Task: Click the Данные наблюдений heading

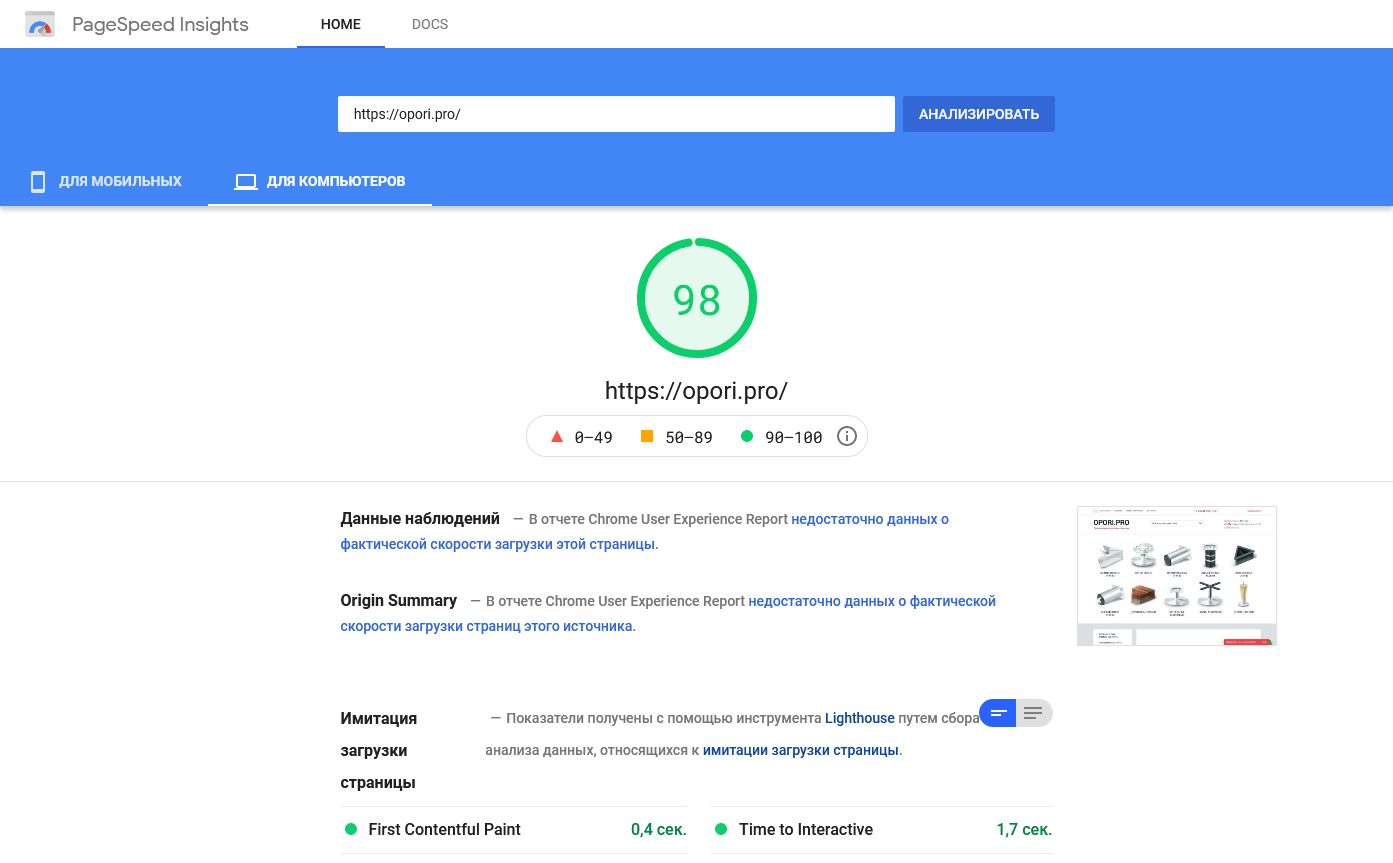Action: 420,518
